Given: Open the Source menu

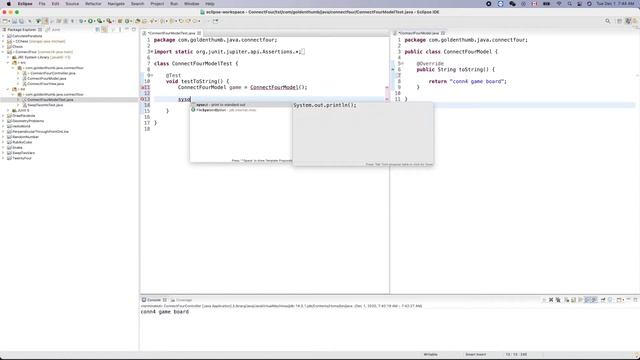Looking at the screenshot, I should [x=72, y=4].
